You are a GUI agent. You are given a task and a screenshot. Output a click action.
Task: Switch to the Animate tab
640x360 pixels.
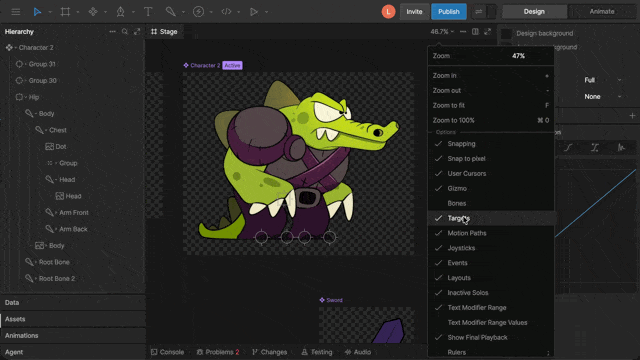(x=602, y=11)
